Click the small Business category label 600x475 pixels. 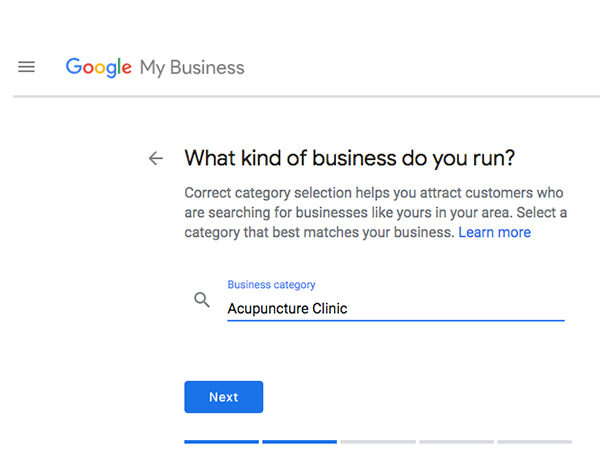[271, 285]
